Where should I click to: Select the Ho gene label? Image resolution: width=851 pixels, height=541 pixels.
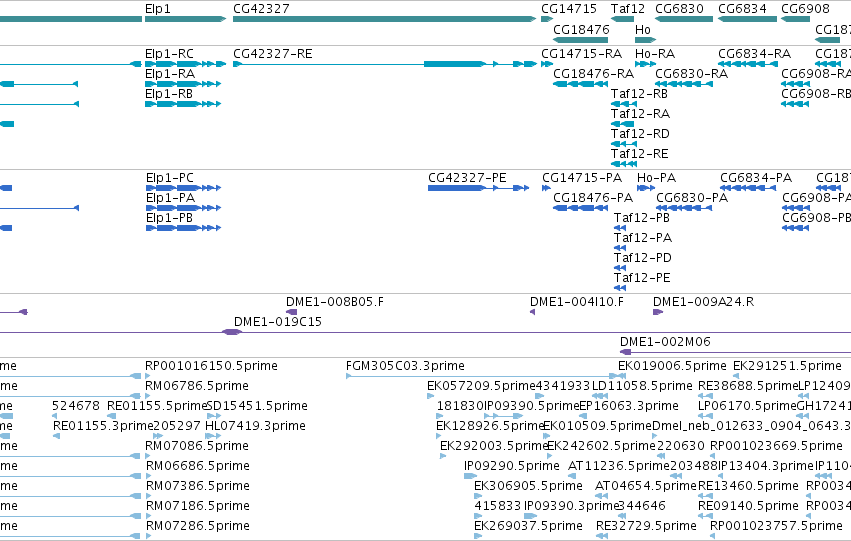(x=643, y=29)
